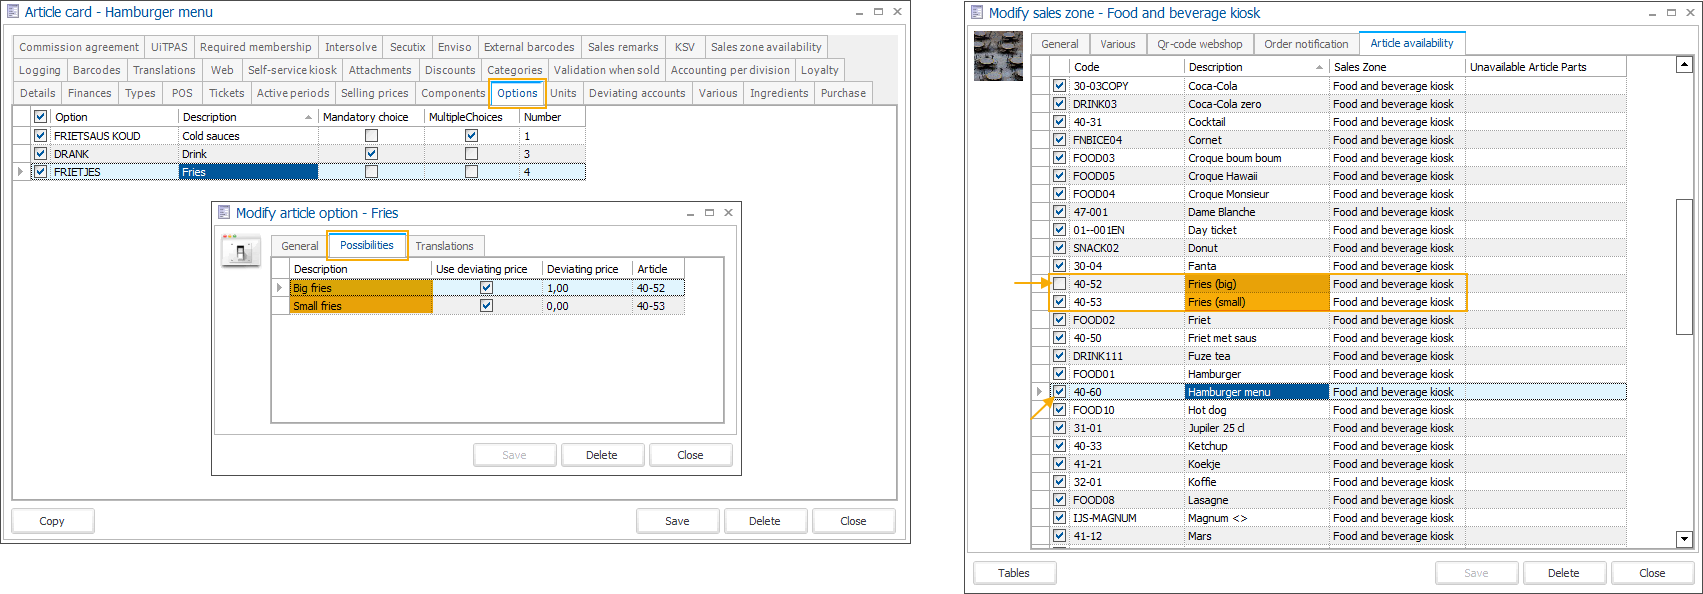Viewport: 1703px width, 594px height.
Task: Open the sales zone terrace thumbnail picture
Action: tap(998, 56)
